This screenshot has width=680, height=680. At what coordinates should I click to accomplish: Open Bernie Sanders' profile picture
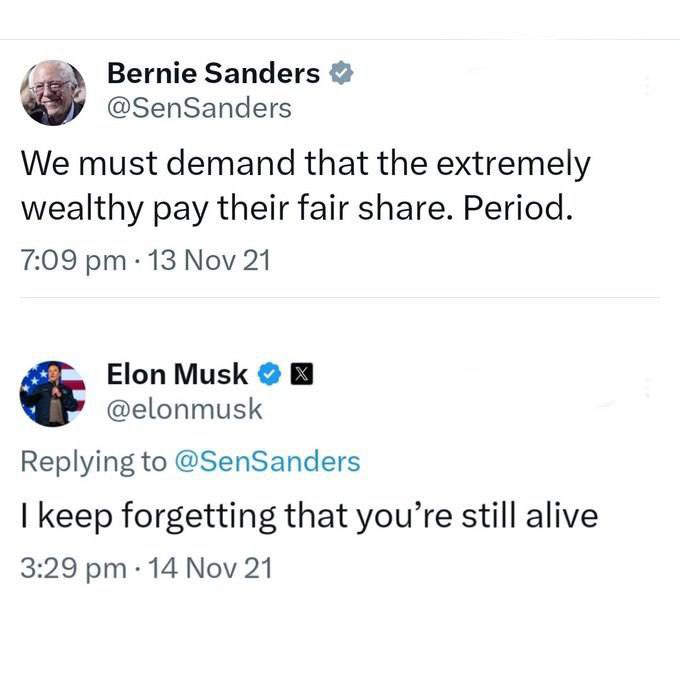(x=54, y=93)
